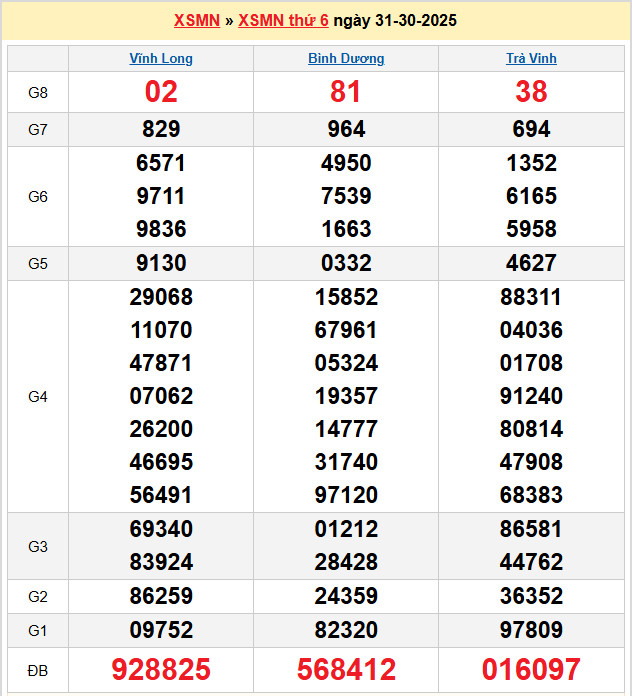Viewport: 632px width, 696px height.
Task: Open the Vĩnh Long province link
Action: coord(161,59)
